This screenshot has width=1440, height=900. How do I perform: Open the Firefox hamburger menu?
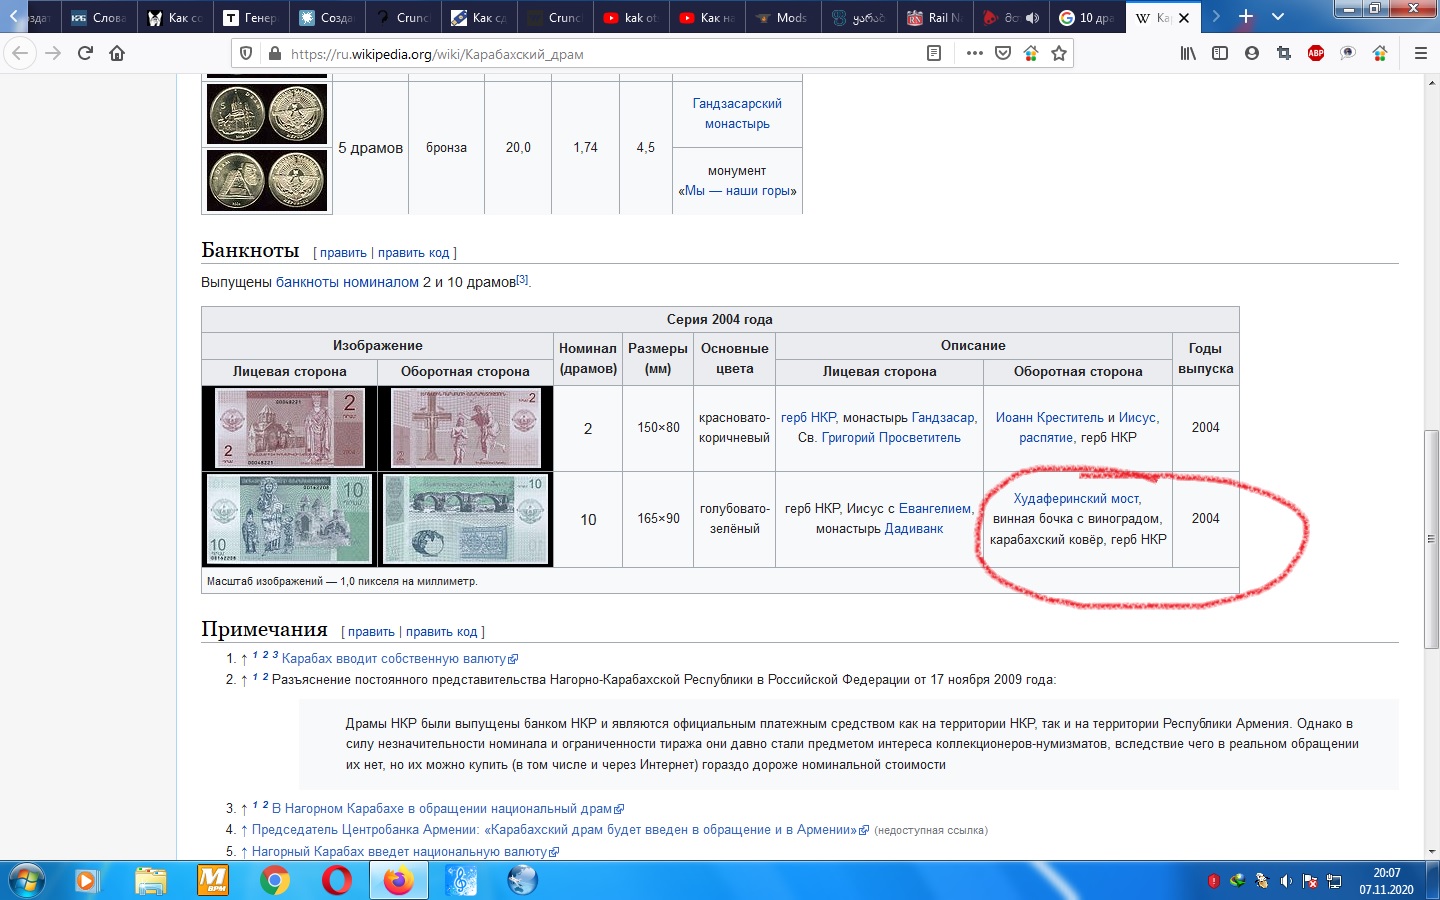click(x=1420, y=54)
